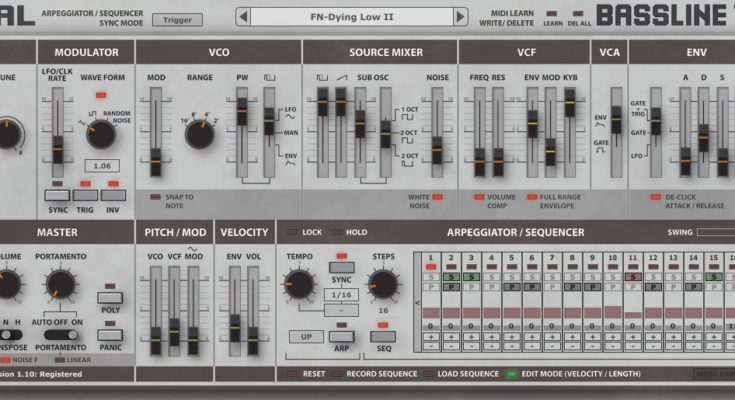Click the sequencer shift-left arrow
This screenshot has width=735, height=400.
tap(417, 302)
